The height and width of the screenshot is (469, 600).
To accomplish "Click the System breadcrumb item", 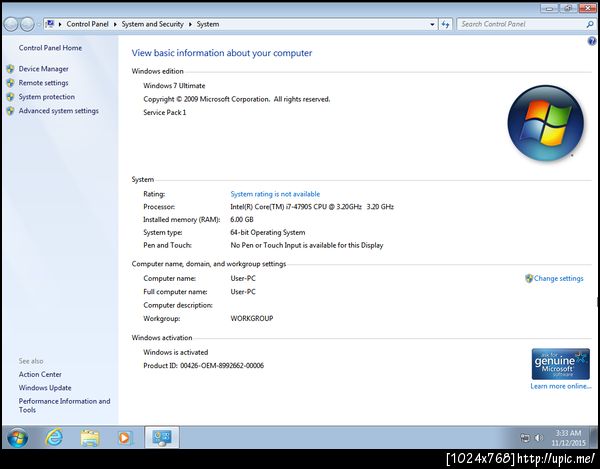I will (x=208, y=24).
